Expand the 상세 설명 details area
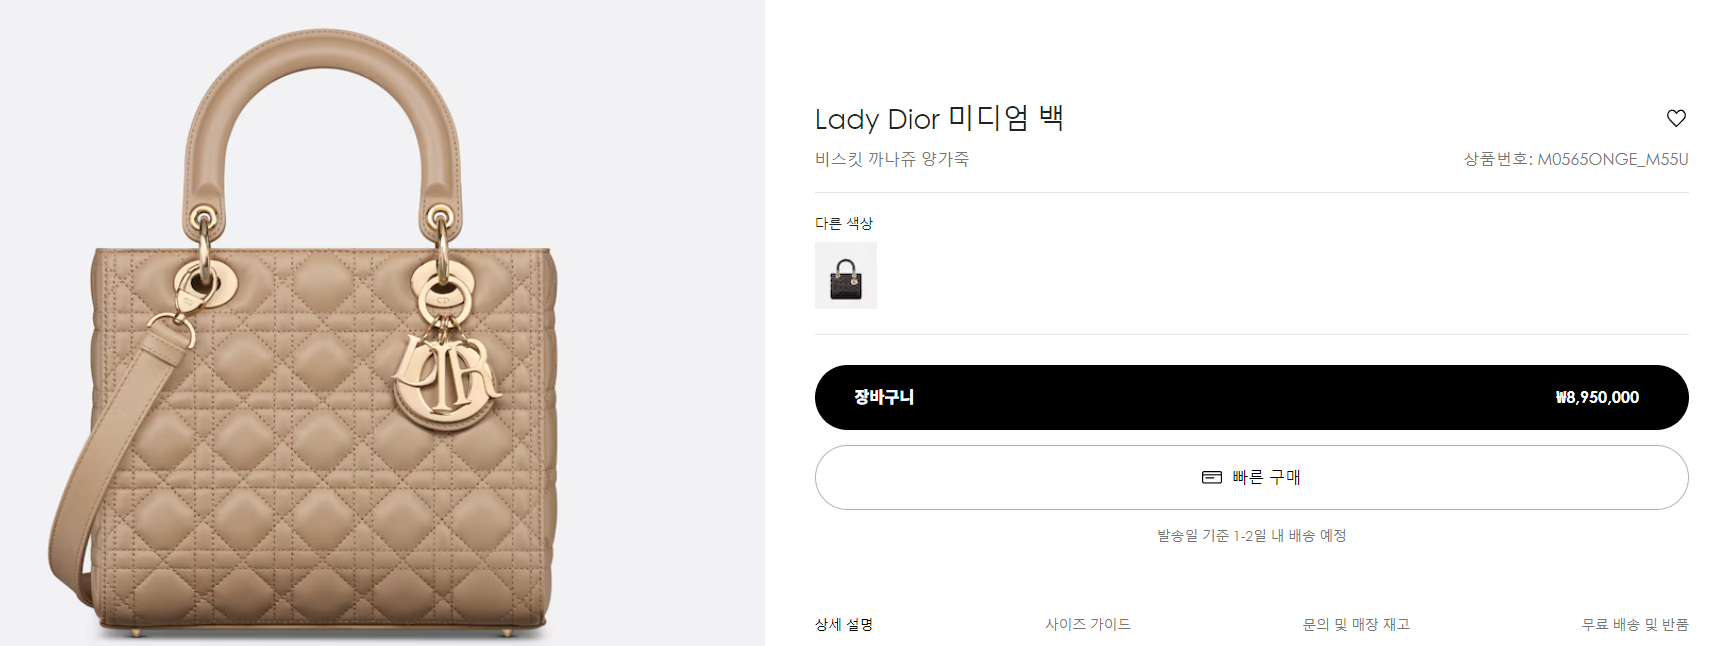Screen dimensions: 1711x646 tap(844, 624)
